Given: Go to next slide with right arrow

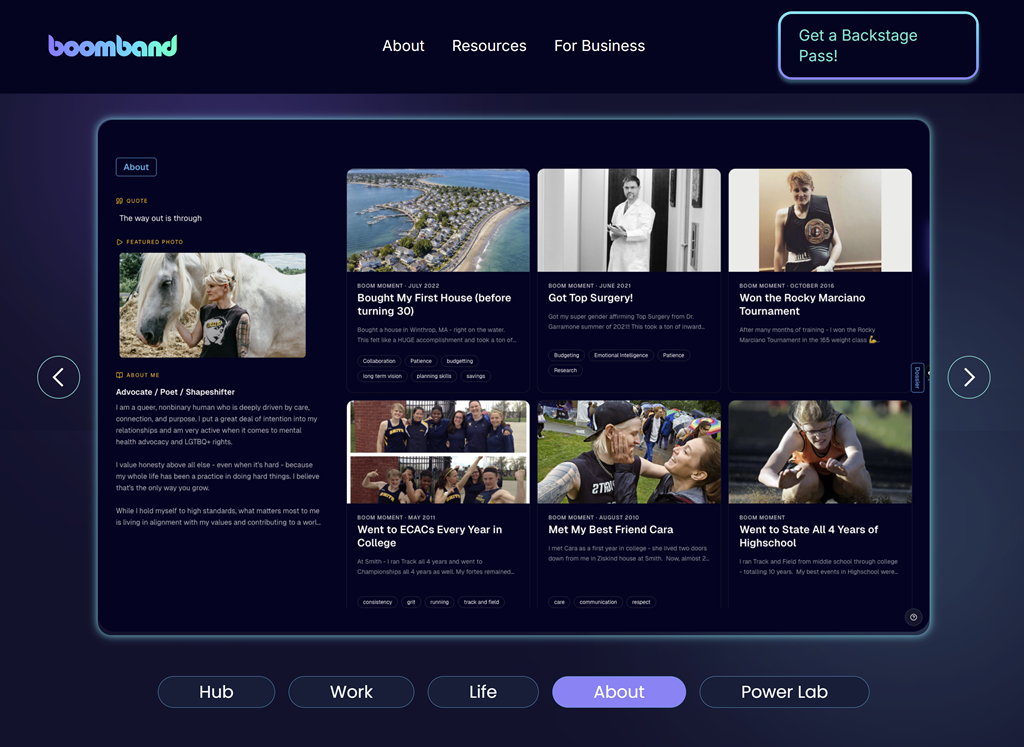Looking at the screenshot, I should point(968,377).
